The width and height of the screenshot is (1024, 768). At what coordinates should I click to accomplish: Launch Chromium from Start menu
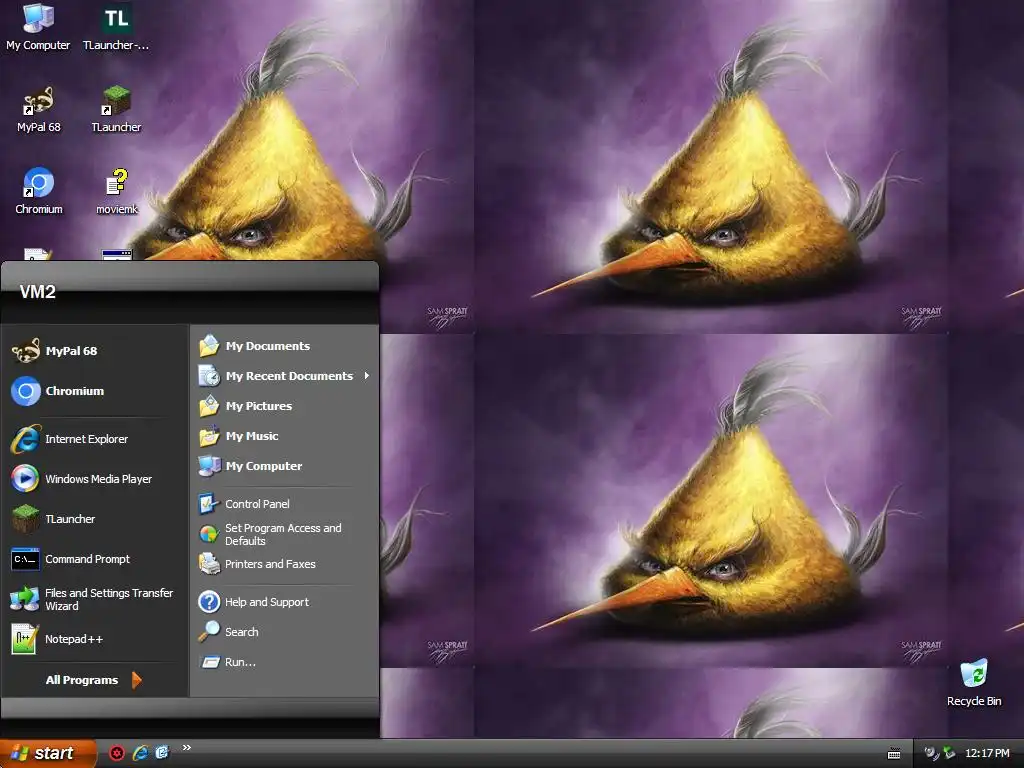[95, 391]
